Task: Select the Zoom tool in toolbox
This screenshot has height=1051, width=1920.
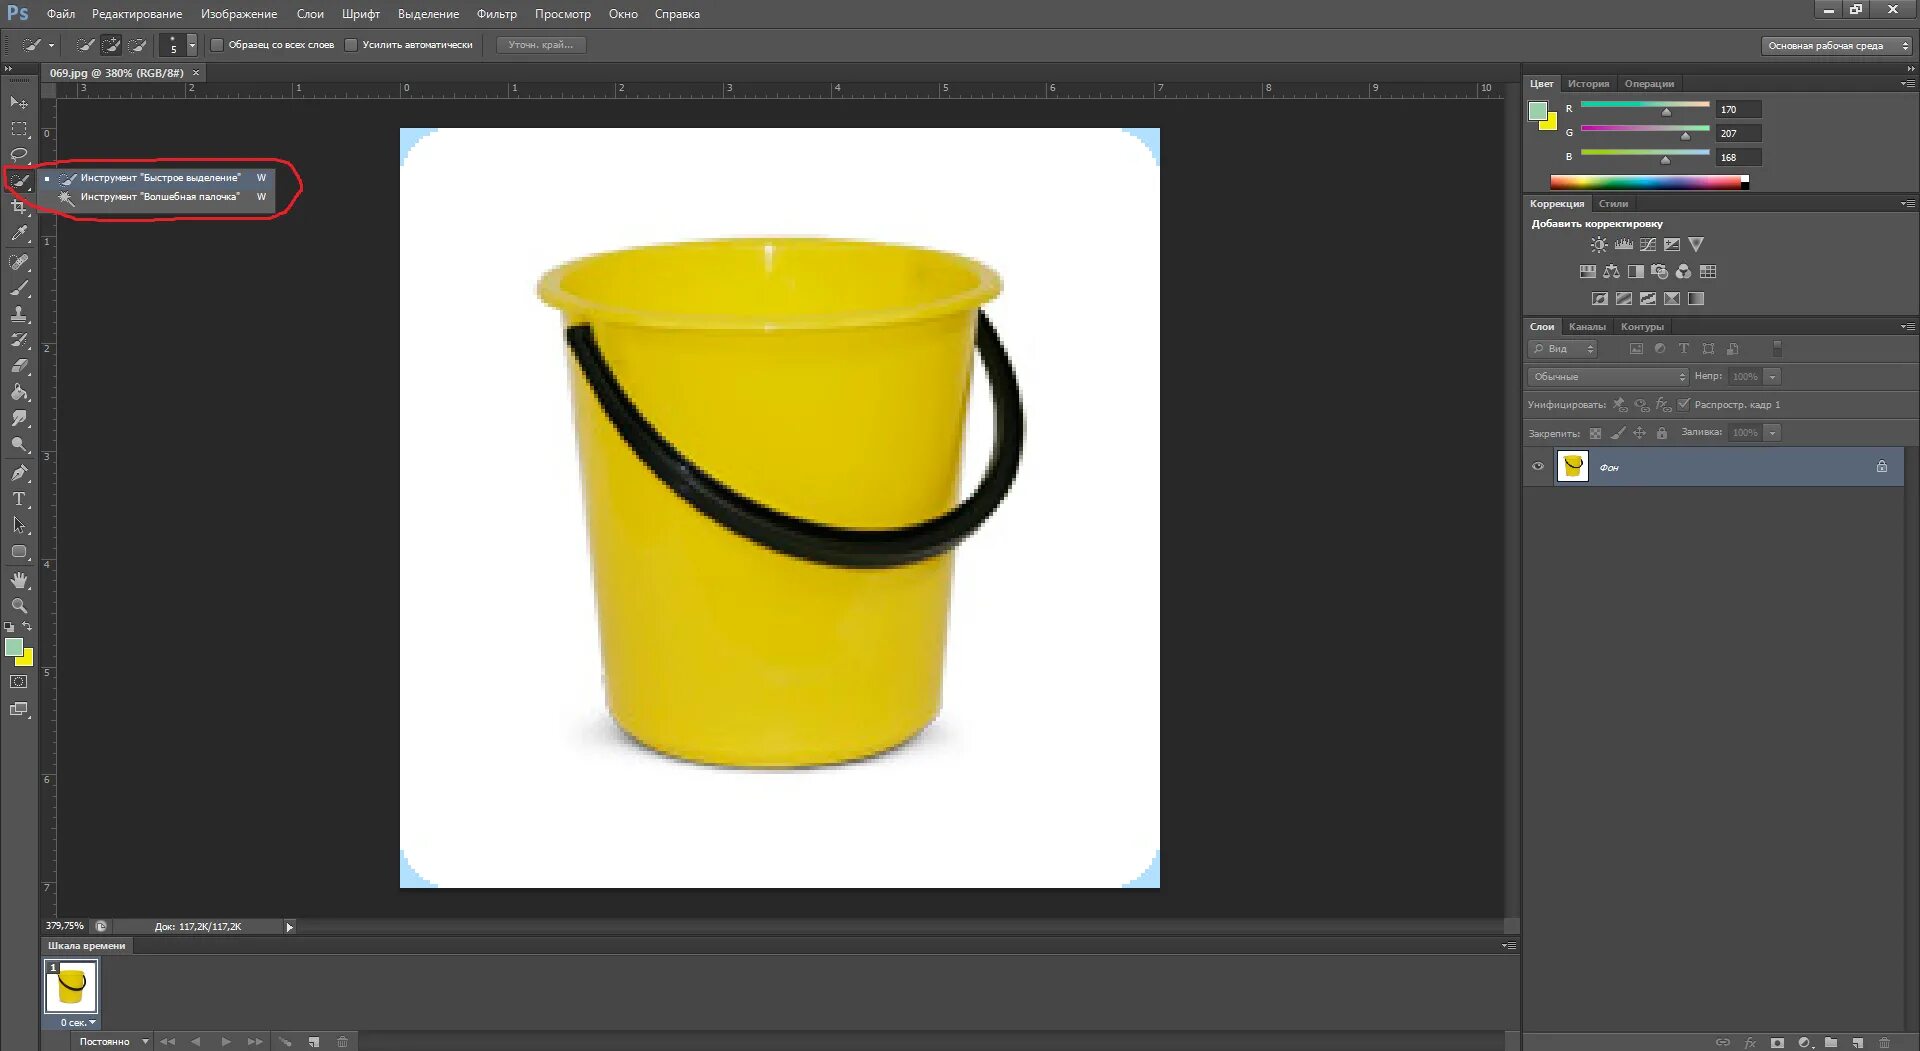Action: click(19, 606)
